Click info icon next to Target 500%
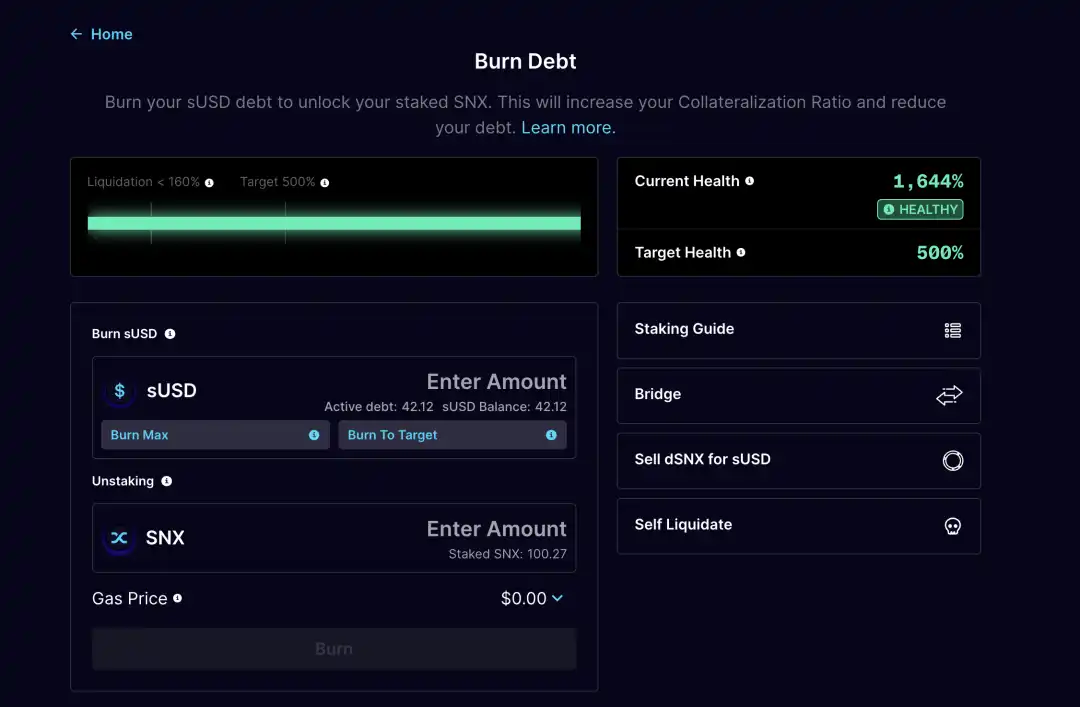This screenshot has width=1080, height=707. pyautogui.click(x=325, y=183)
